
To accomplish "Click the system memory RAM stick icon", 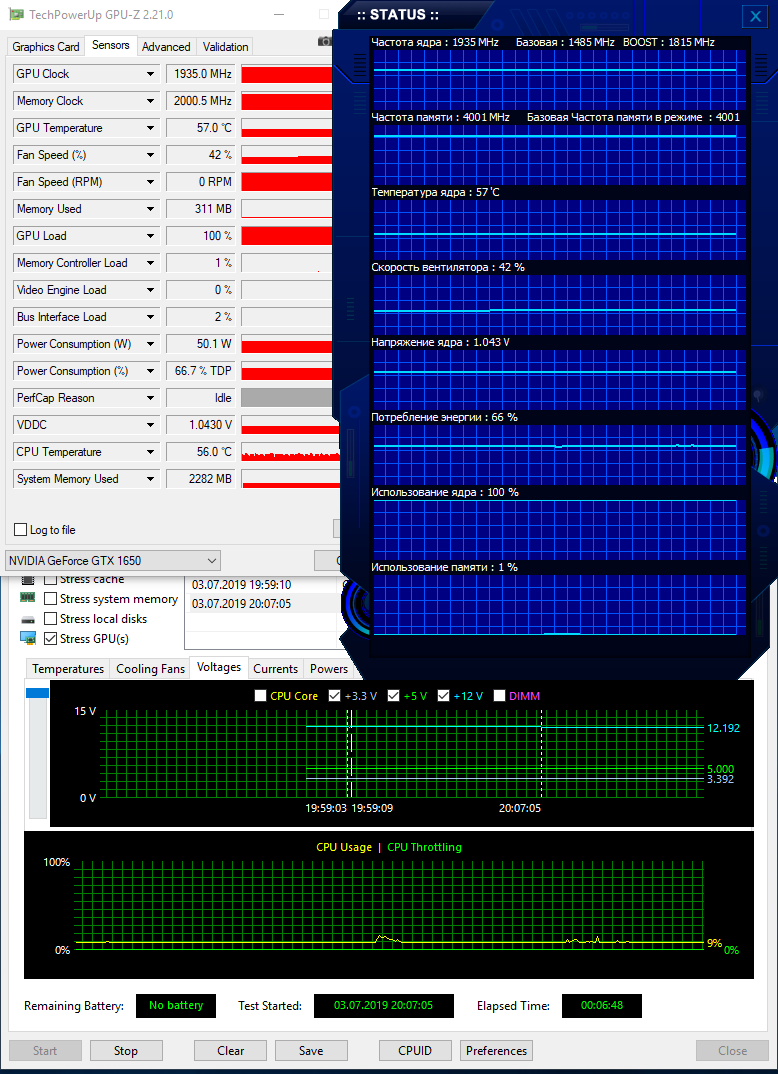I will click(27, 599).
